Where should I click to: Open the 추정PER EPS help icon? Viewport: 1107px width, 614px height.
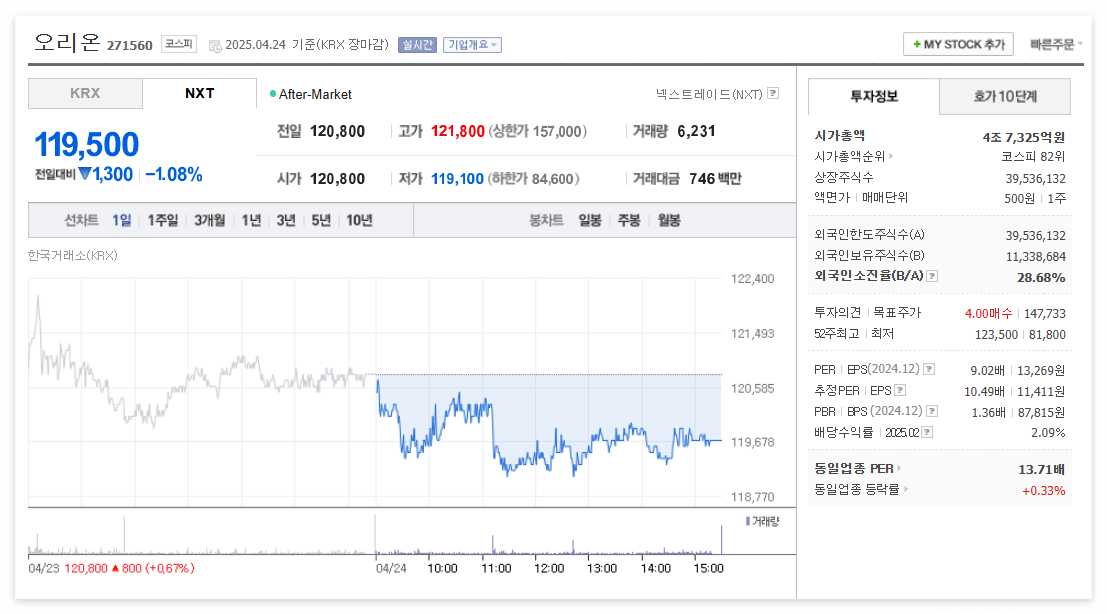click(900, 390)
